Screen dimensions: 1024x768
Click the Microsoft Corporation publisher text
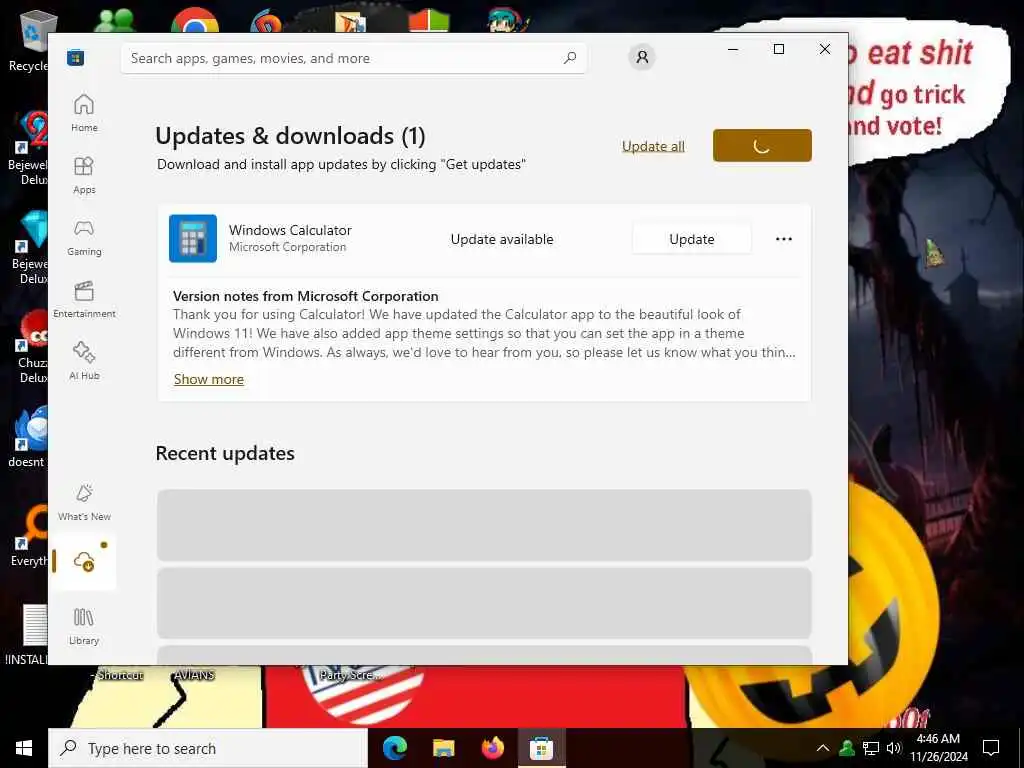pyautogui.click(x=287, y=247)
